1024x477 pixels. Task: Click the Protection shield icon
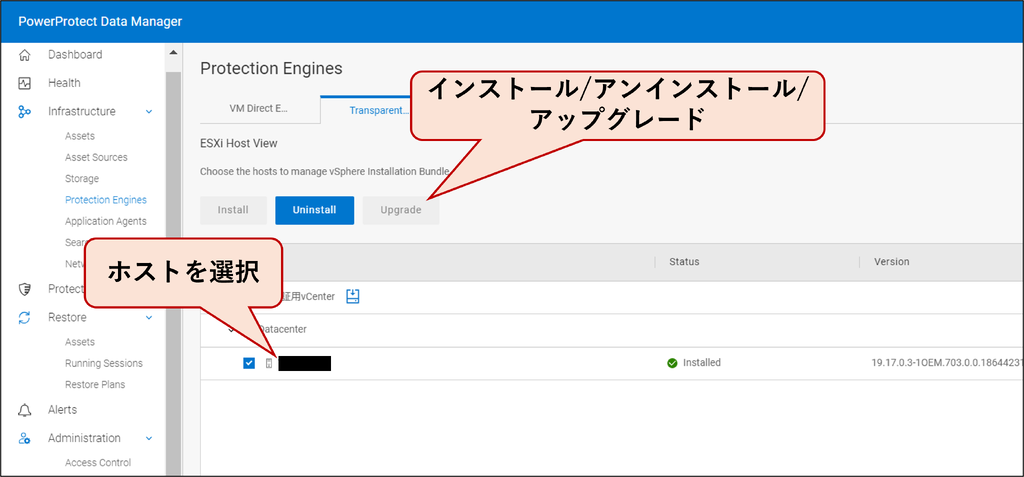tap(24, 289)
